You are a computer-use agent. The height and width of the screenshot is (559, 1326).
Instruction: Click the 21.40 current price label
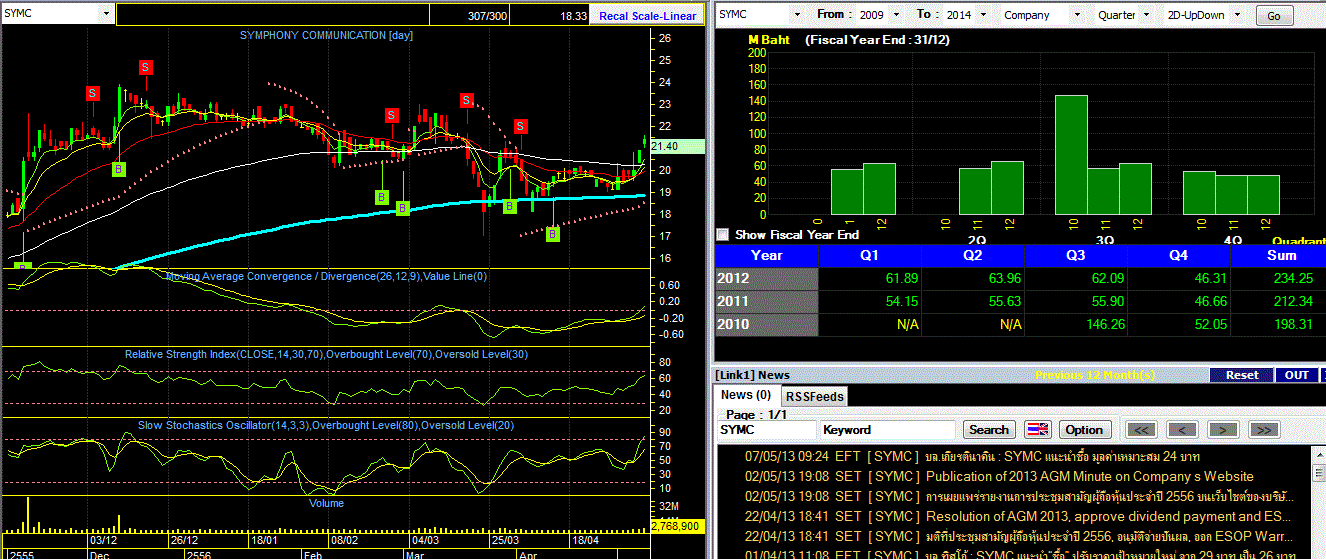pyautogui.click(x=678, y=146)
